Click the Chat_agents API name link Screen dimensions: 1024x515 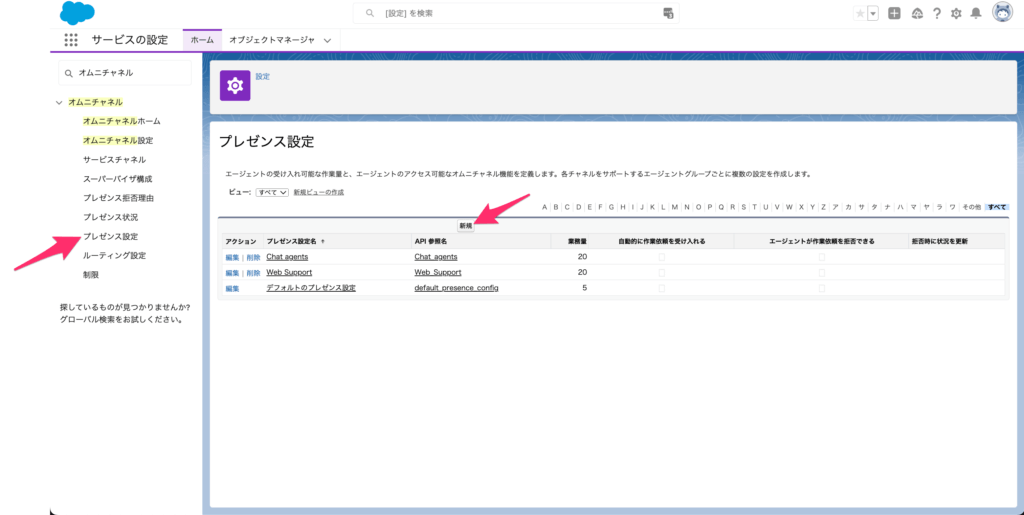[436, 257]
